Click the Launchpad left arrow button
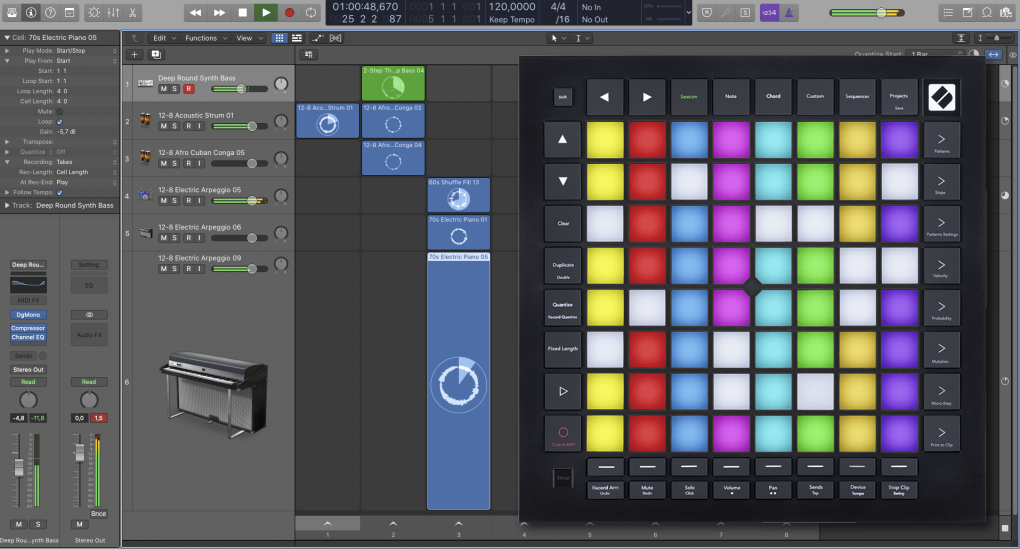 tap(605, 96)
